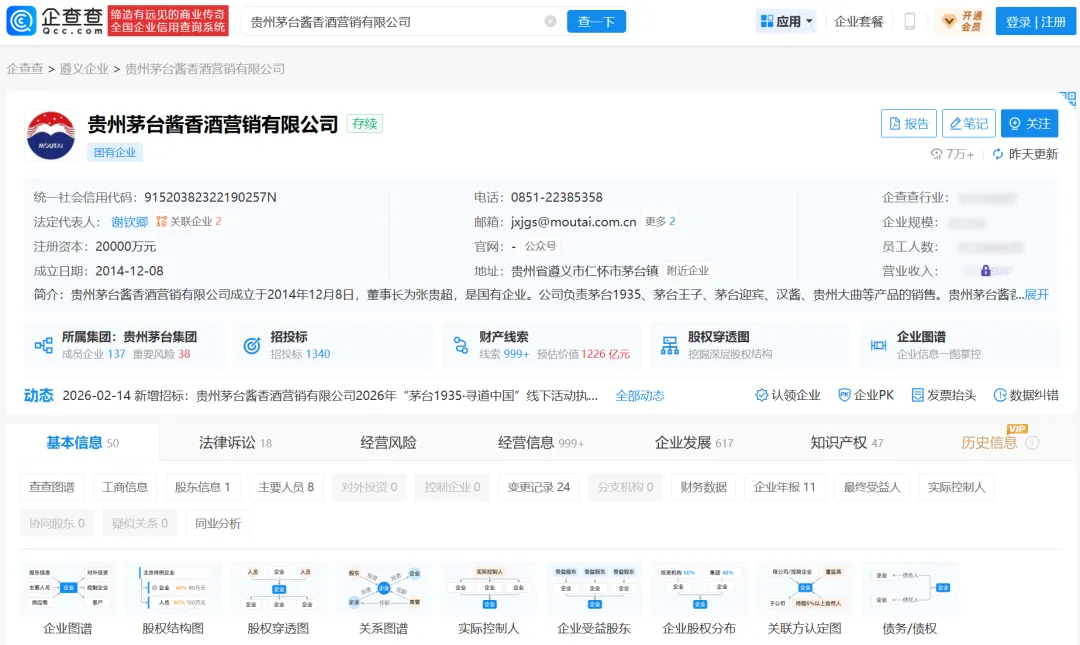Click 数据纠错
This screenshot has height=645, width=1080.
(x=1026, y=395)
